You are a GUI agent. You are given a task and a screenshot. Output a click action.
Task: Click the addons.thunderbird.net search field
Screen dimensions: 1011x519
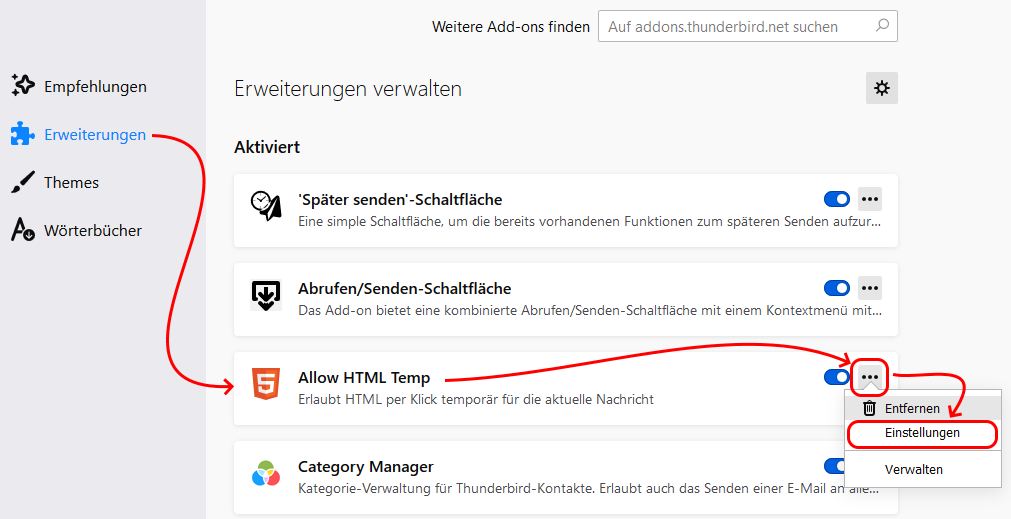(747, 26)
